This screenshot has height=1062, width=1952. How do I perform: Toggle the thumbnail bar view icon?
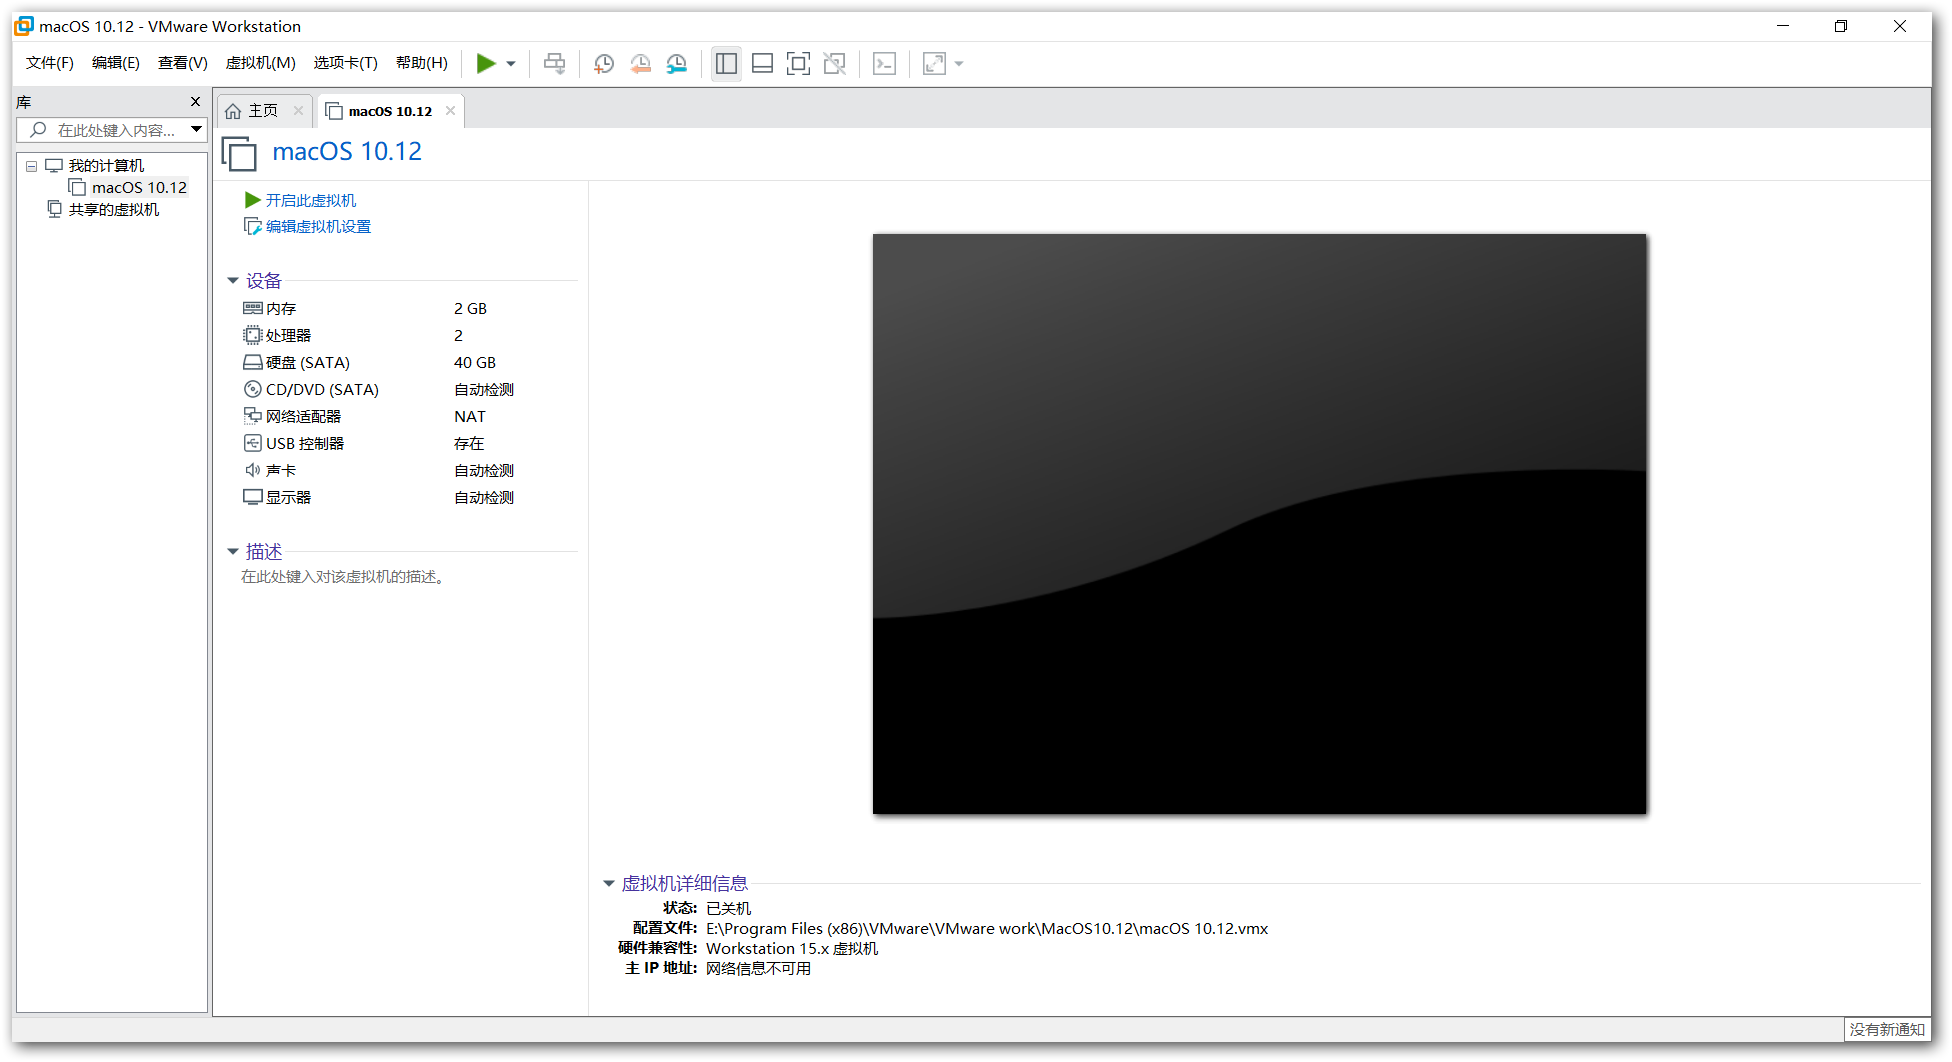[762, 64]
